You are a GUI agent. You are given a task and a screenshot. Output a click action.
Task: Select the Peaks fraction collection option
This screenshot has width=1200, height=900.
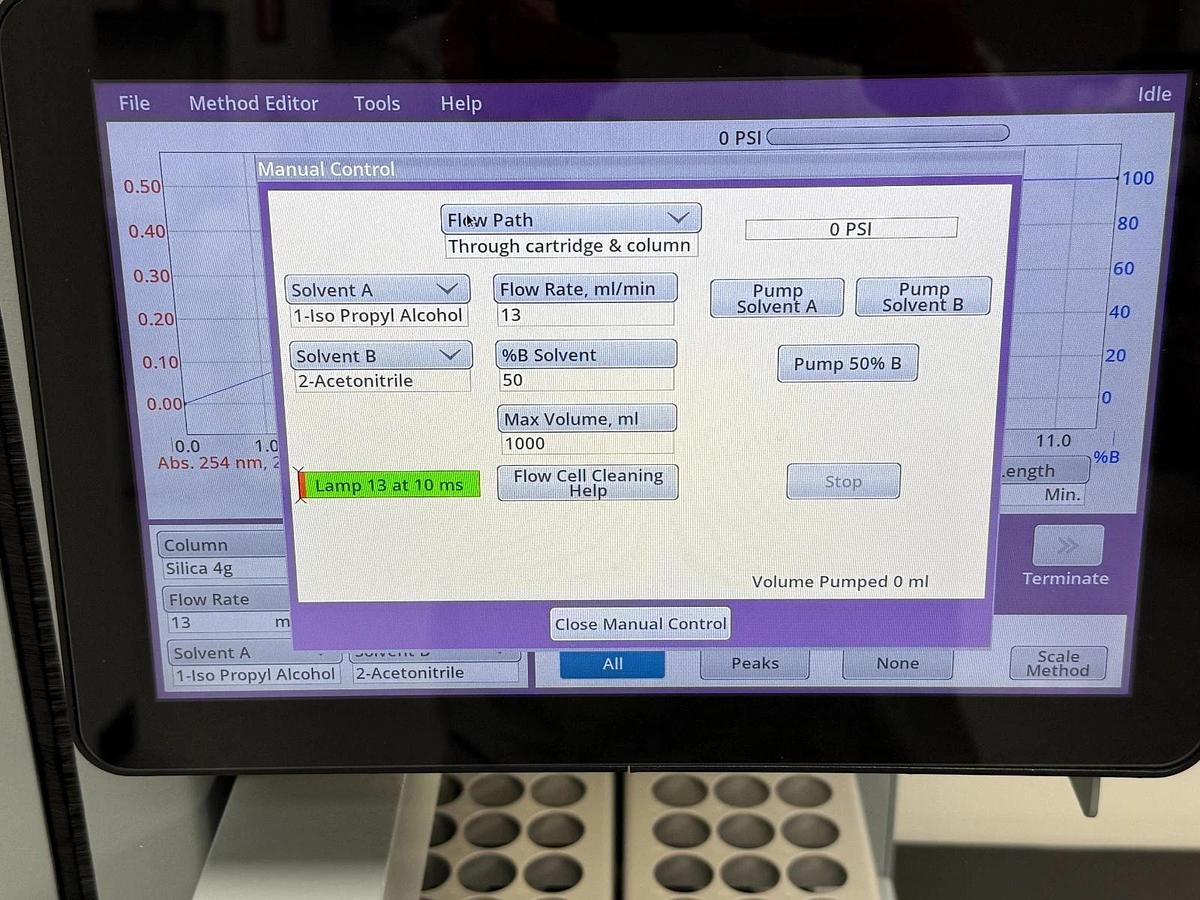pos(755,664)
